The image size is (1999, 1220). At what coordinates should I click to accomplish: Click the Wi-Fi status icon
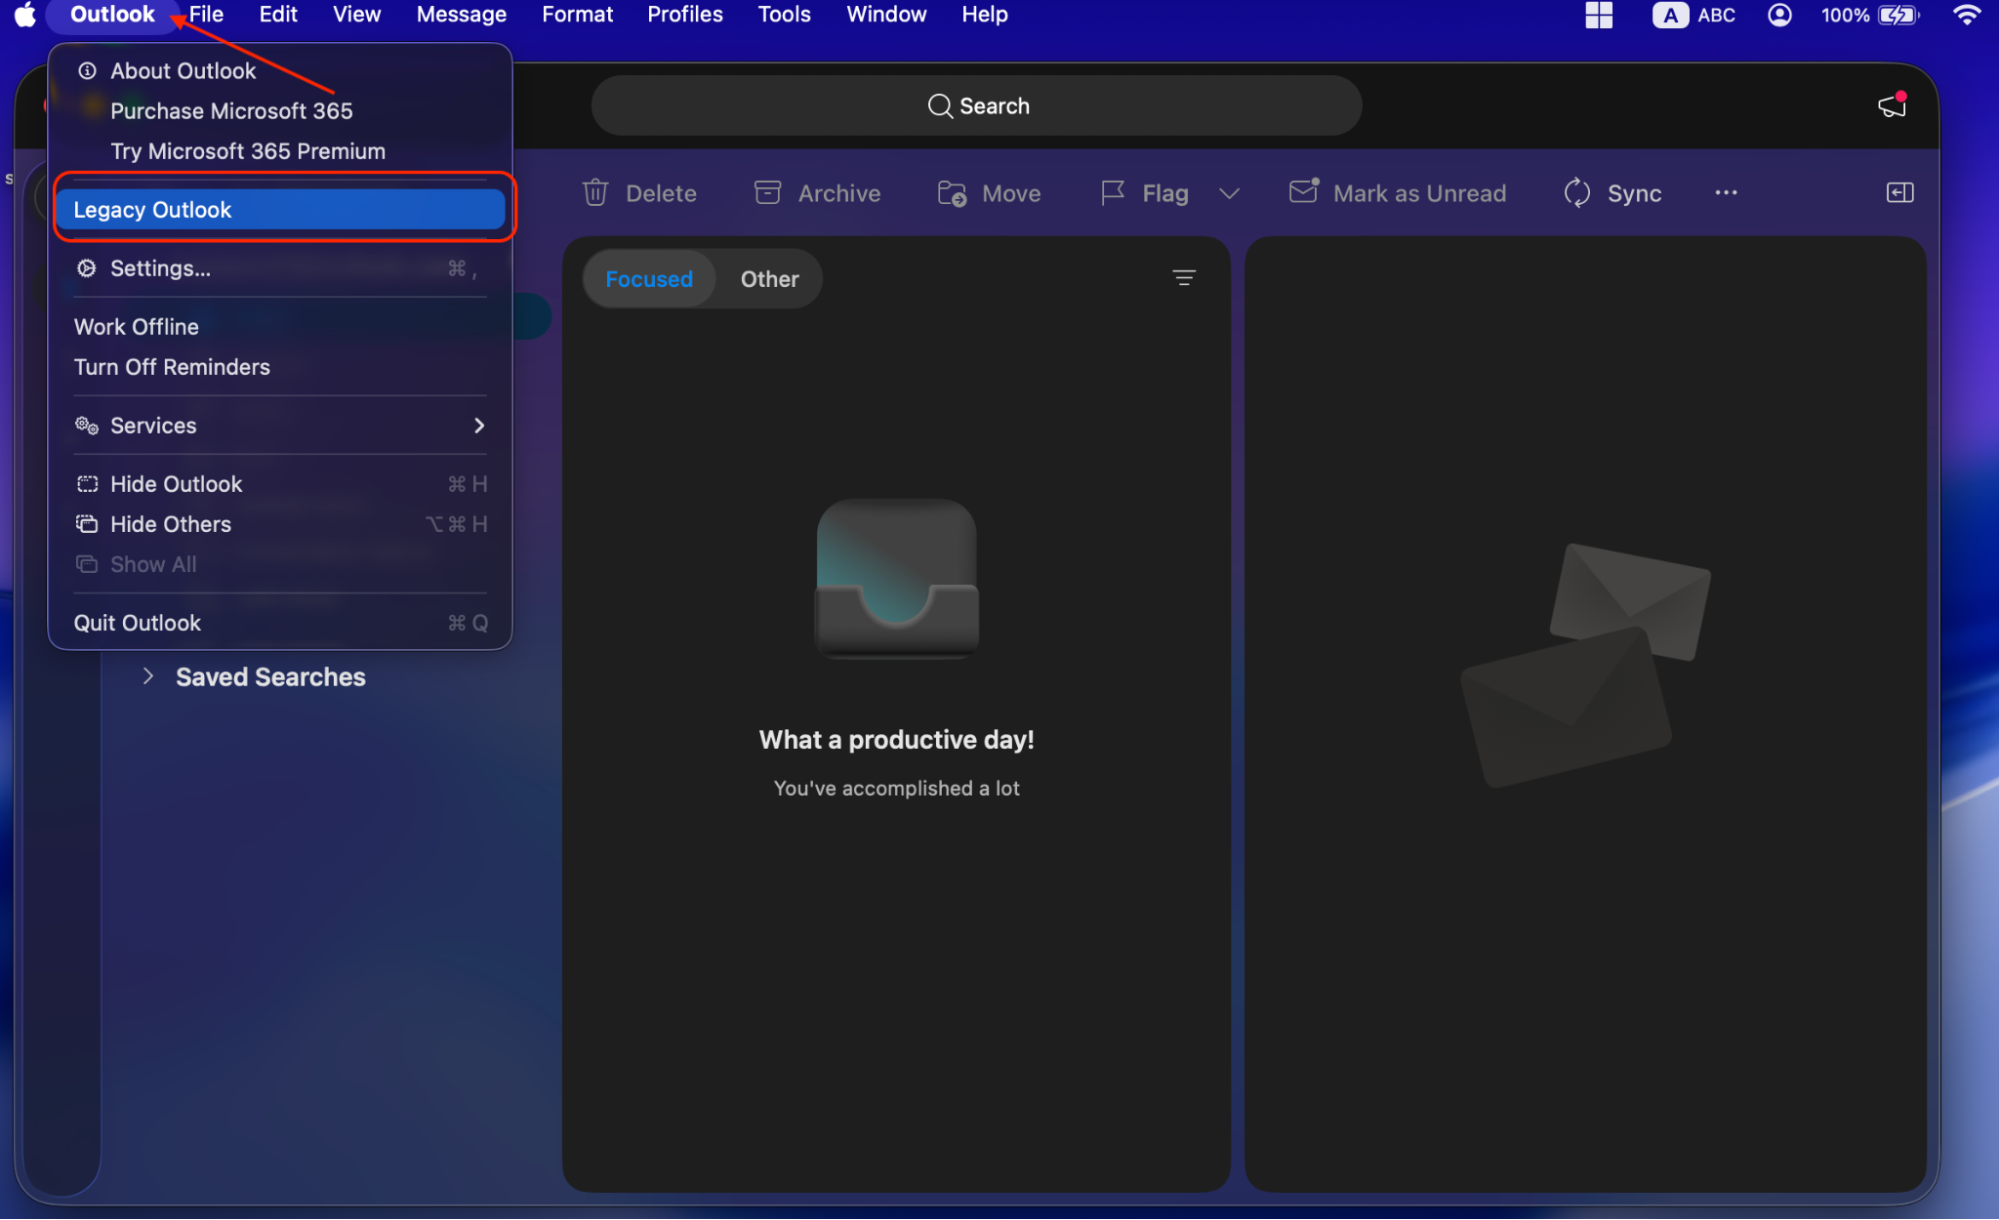click(1966, 15)
